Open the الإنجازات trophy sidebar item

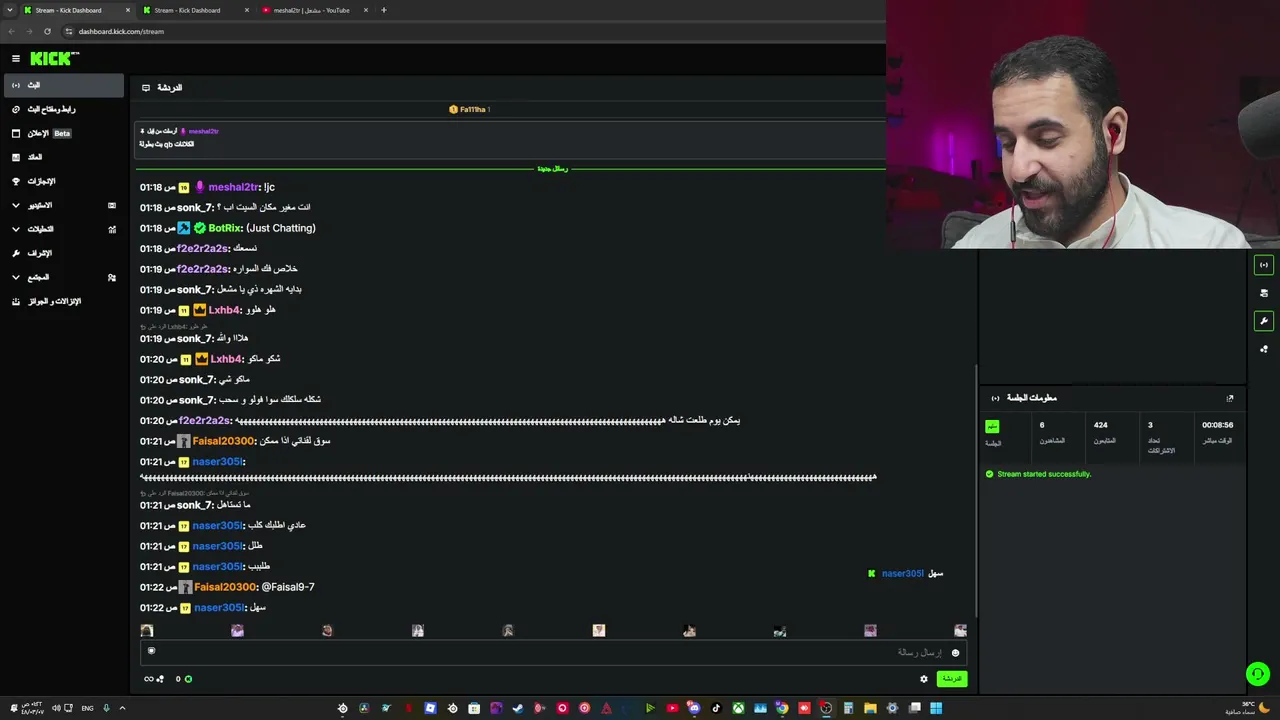tap(63, 181)
